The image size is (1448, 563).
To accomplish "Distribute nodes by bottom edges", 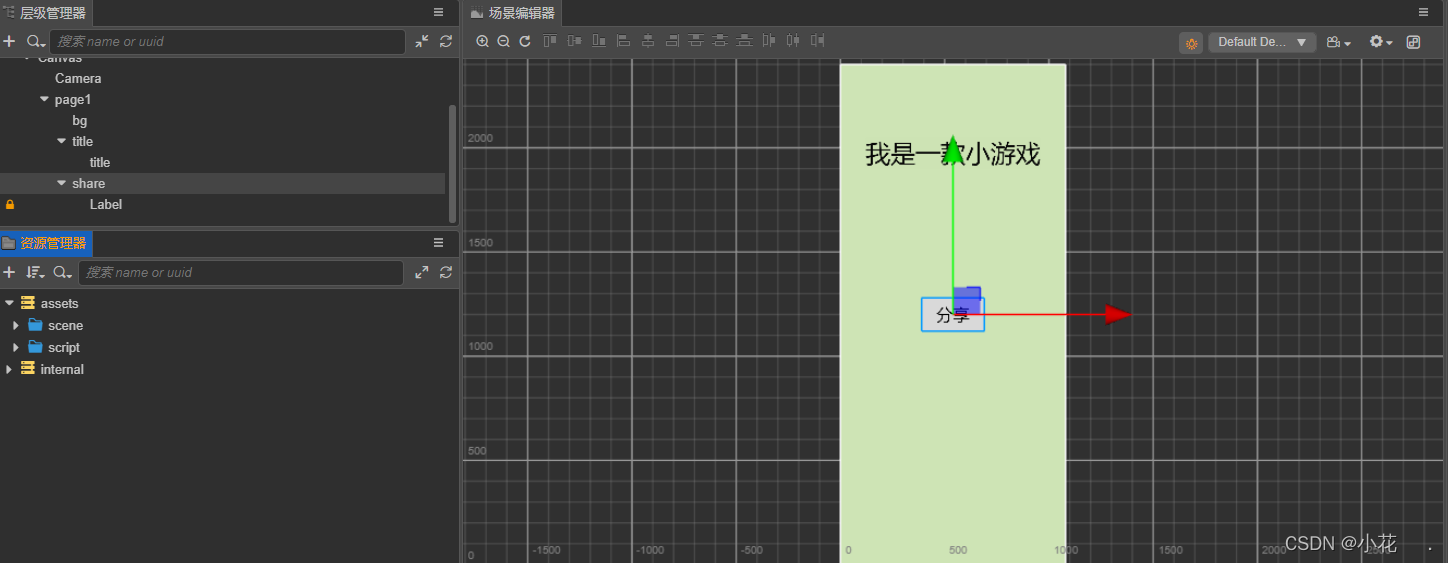I will click(744, 41).
